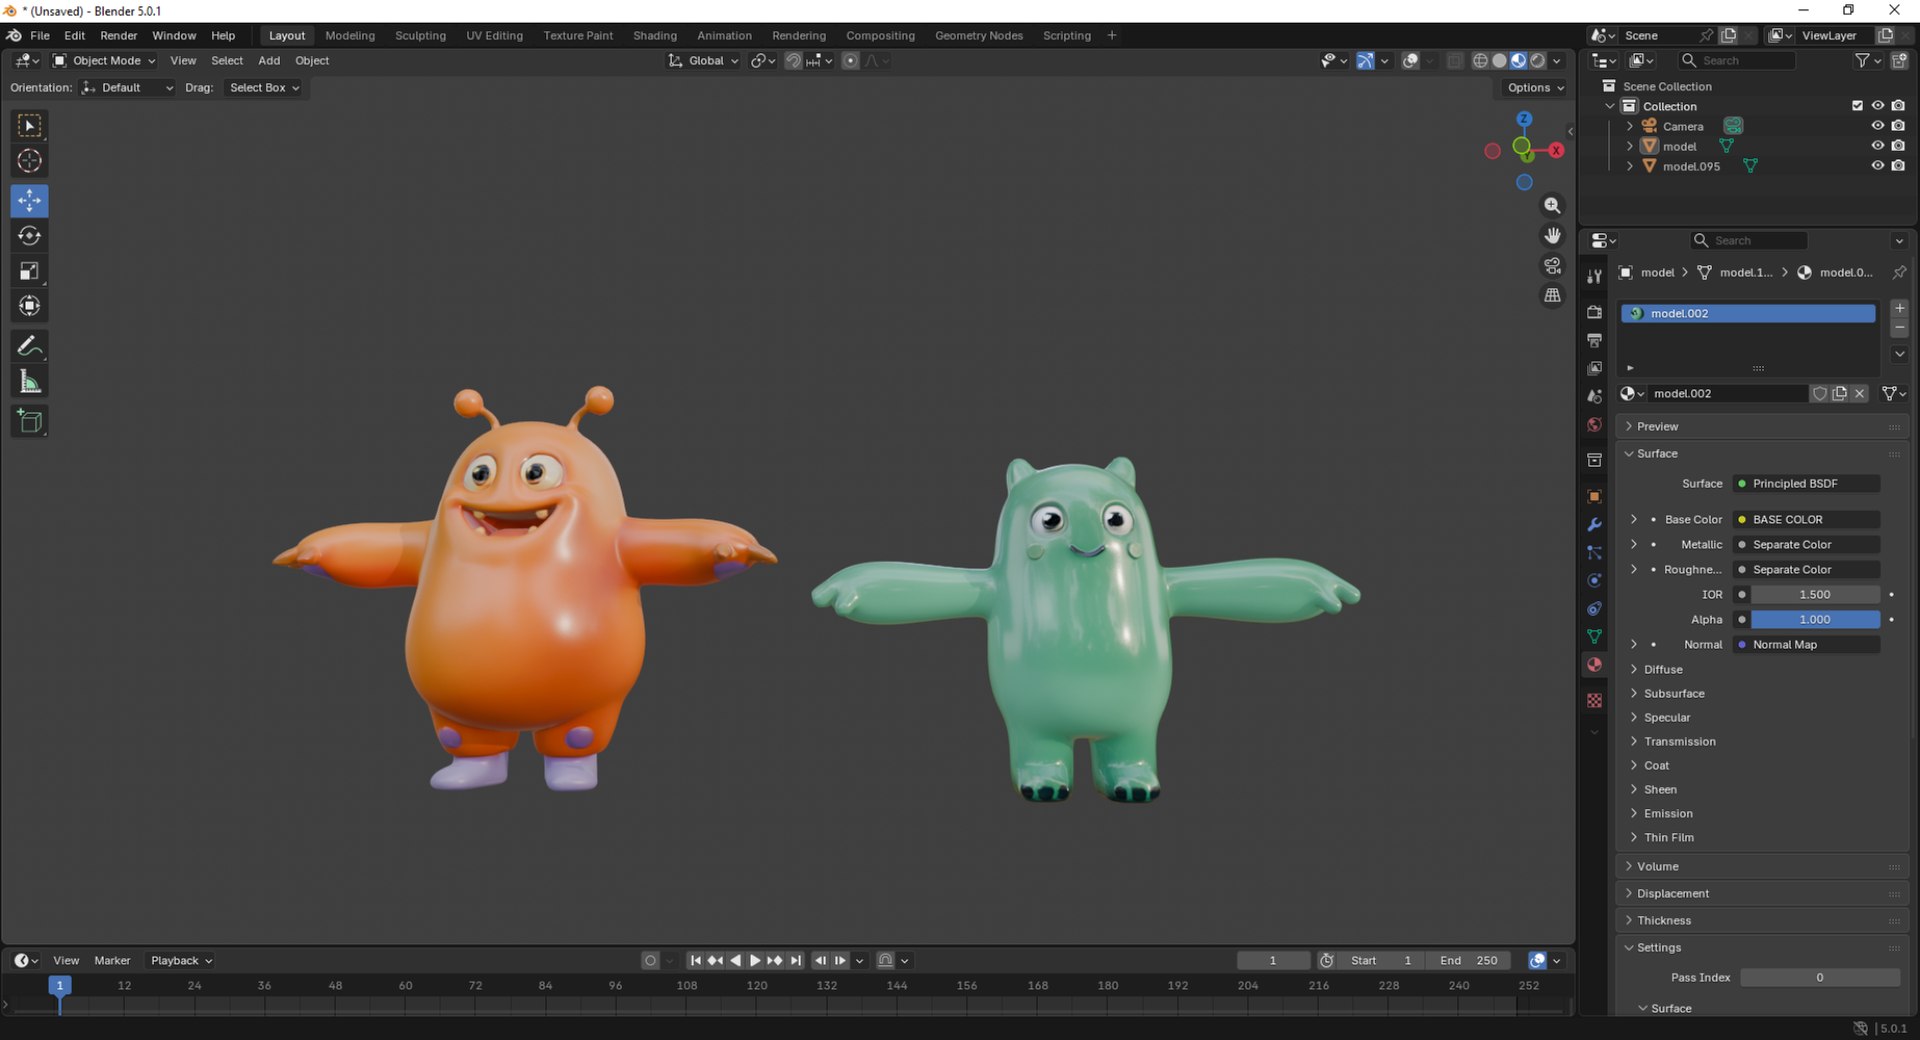1920x1040 pixels.
Task: Toggle model.095 visibility eye icon
Action: [1877, 166]
